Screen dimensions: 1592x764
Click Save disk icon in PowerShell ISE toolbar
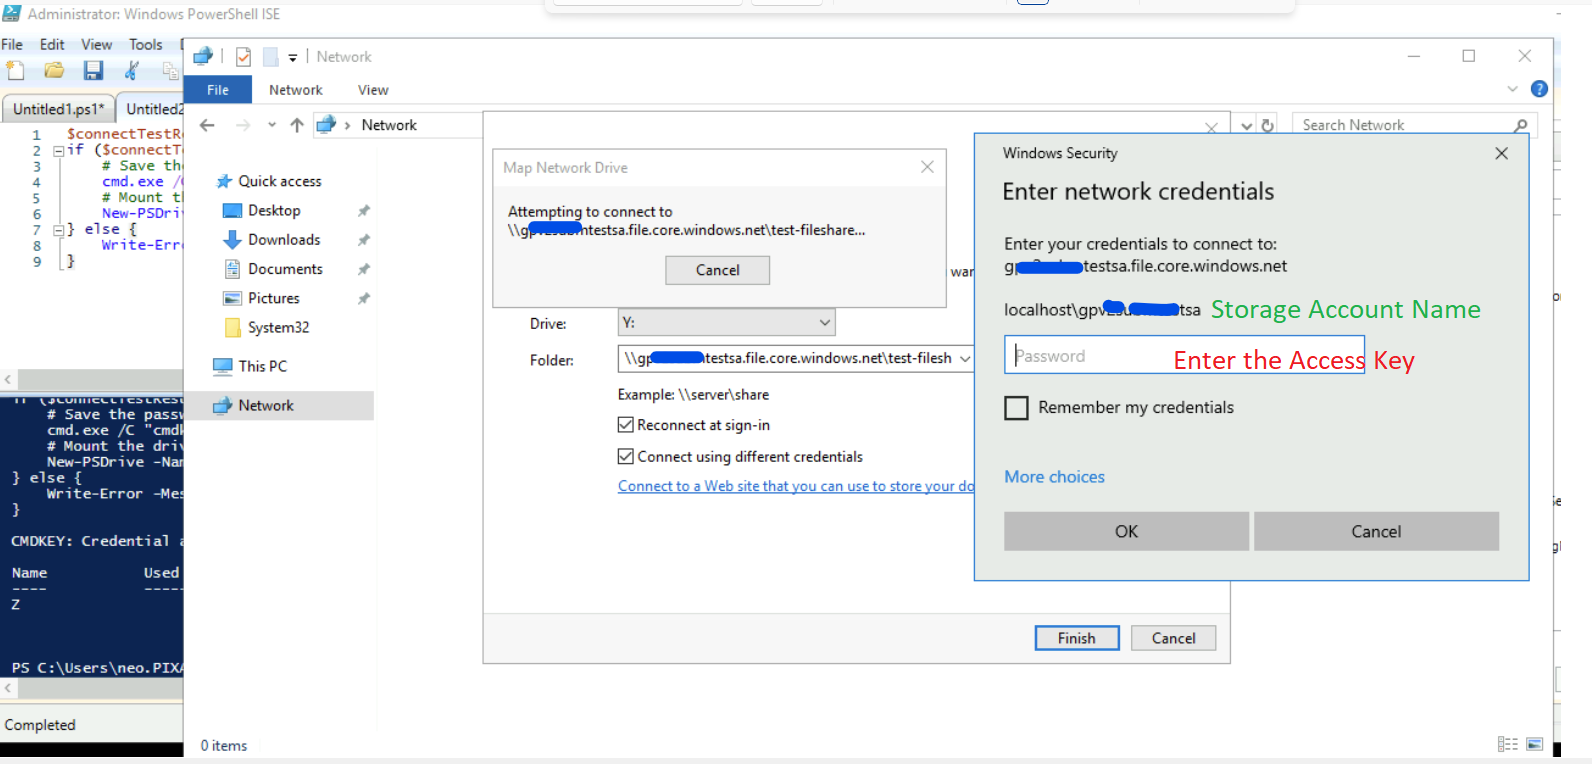click(93, 70)
